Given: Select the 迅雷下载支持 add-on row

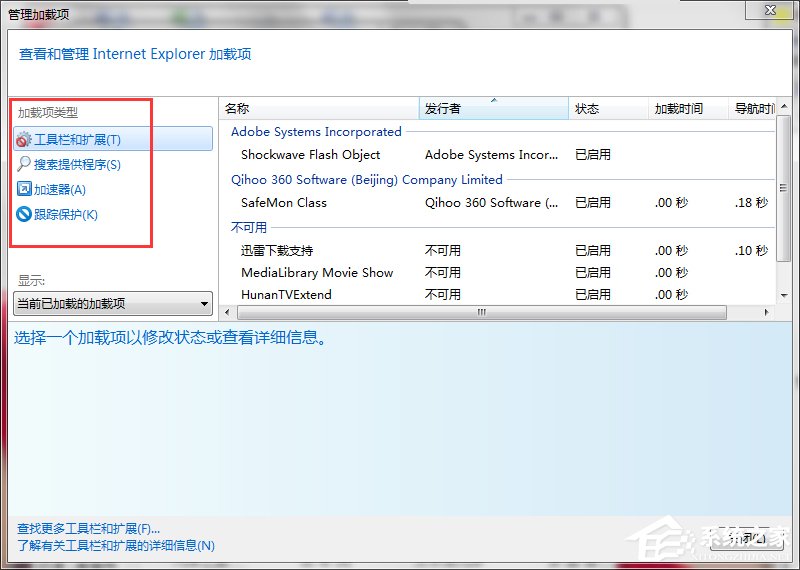Looking at the screenshot, I should 497,251.
